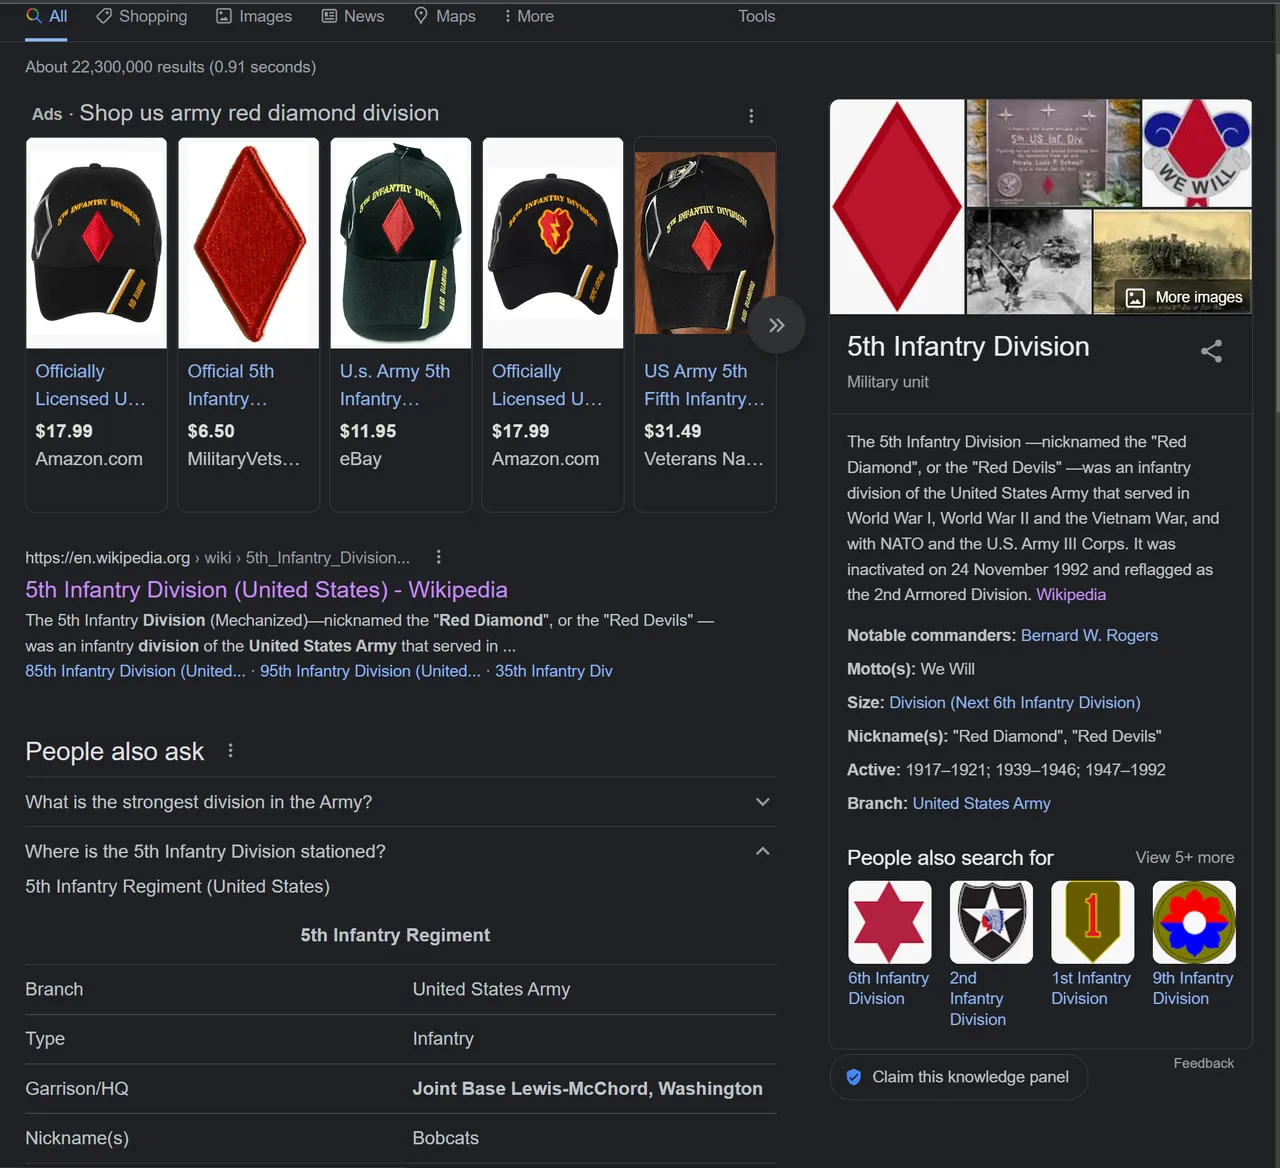Open the More search options menu
The height and width of the screenshot is (1168, 1280).
click(x=529, y=16)
